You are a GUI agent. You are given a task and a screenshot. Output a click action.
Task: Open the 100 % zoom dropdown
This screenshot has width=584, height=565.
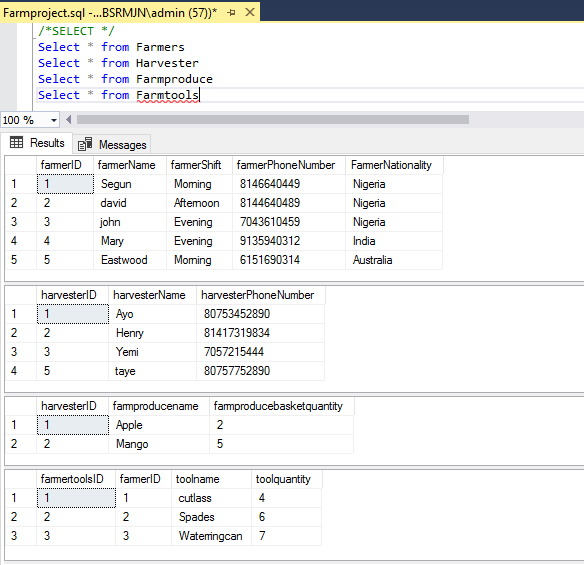click(x=54, y=120)
